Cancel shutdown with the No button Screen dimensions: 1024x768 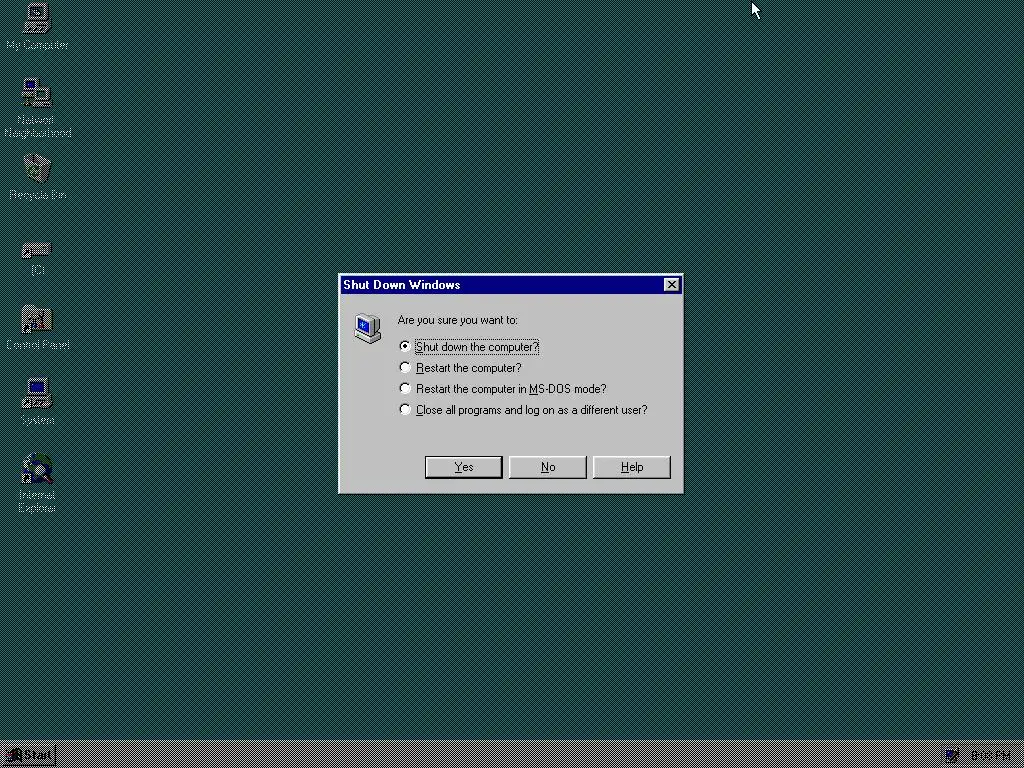pos(548,467)
